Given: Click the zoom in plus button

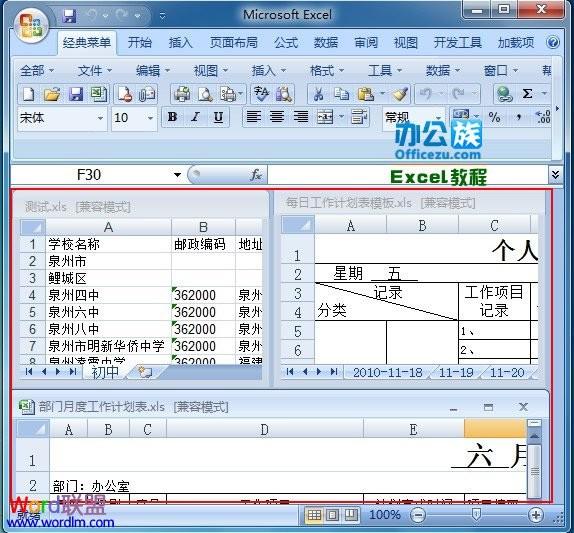Looking at the screenshot, I should 536,515.
